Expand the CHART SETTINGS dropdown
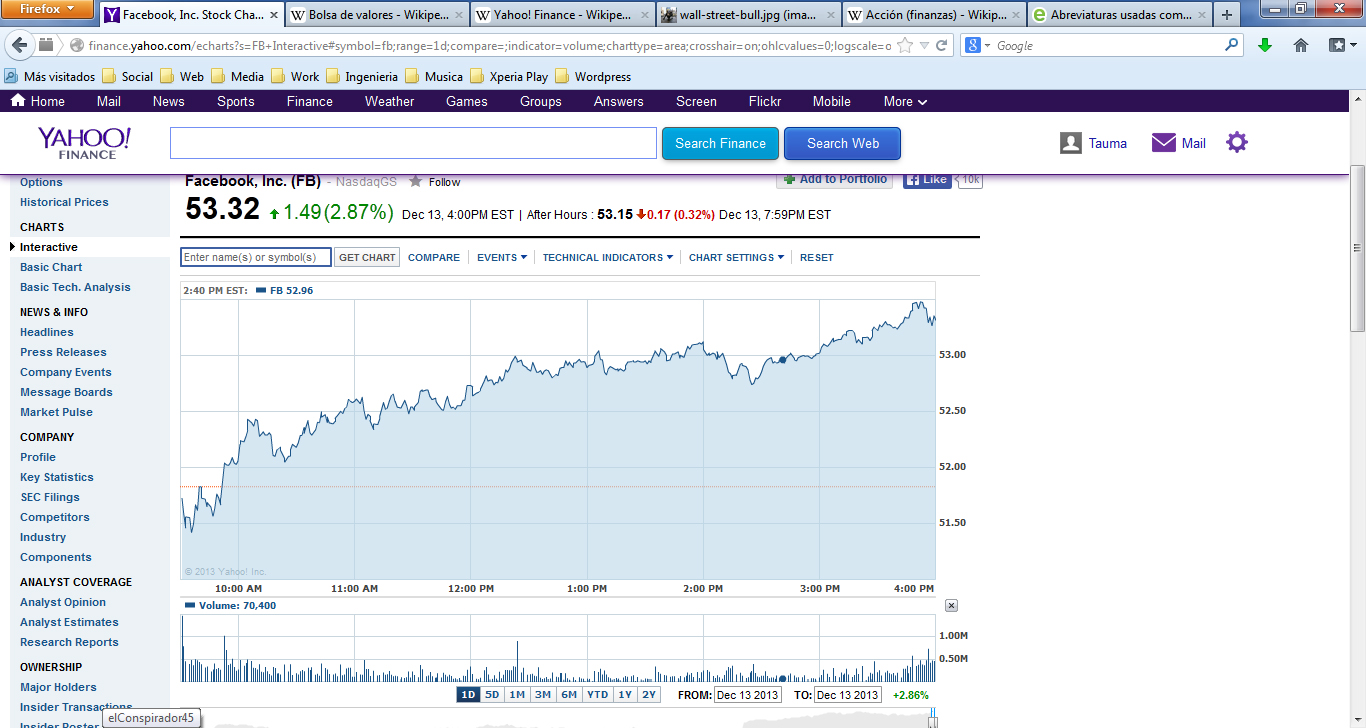The width and height of the screenshot is (1366, 728). pyautogui.click(x=737, y=257)
